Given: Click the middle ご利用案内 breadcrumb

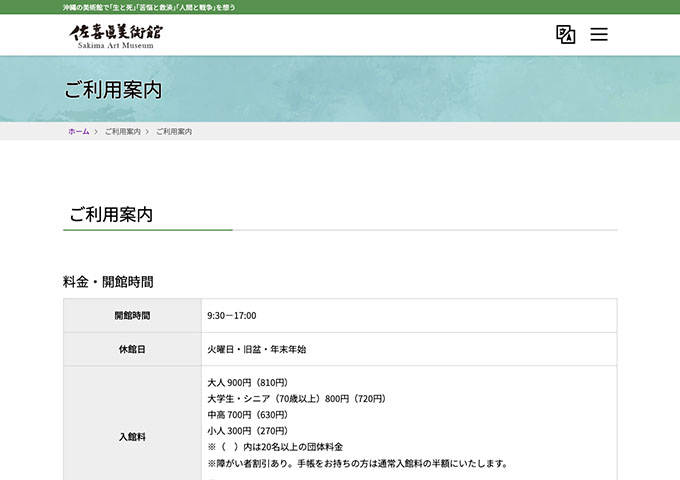Looking at the screenshot, I should click(123, 131).
